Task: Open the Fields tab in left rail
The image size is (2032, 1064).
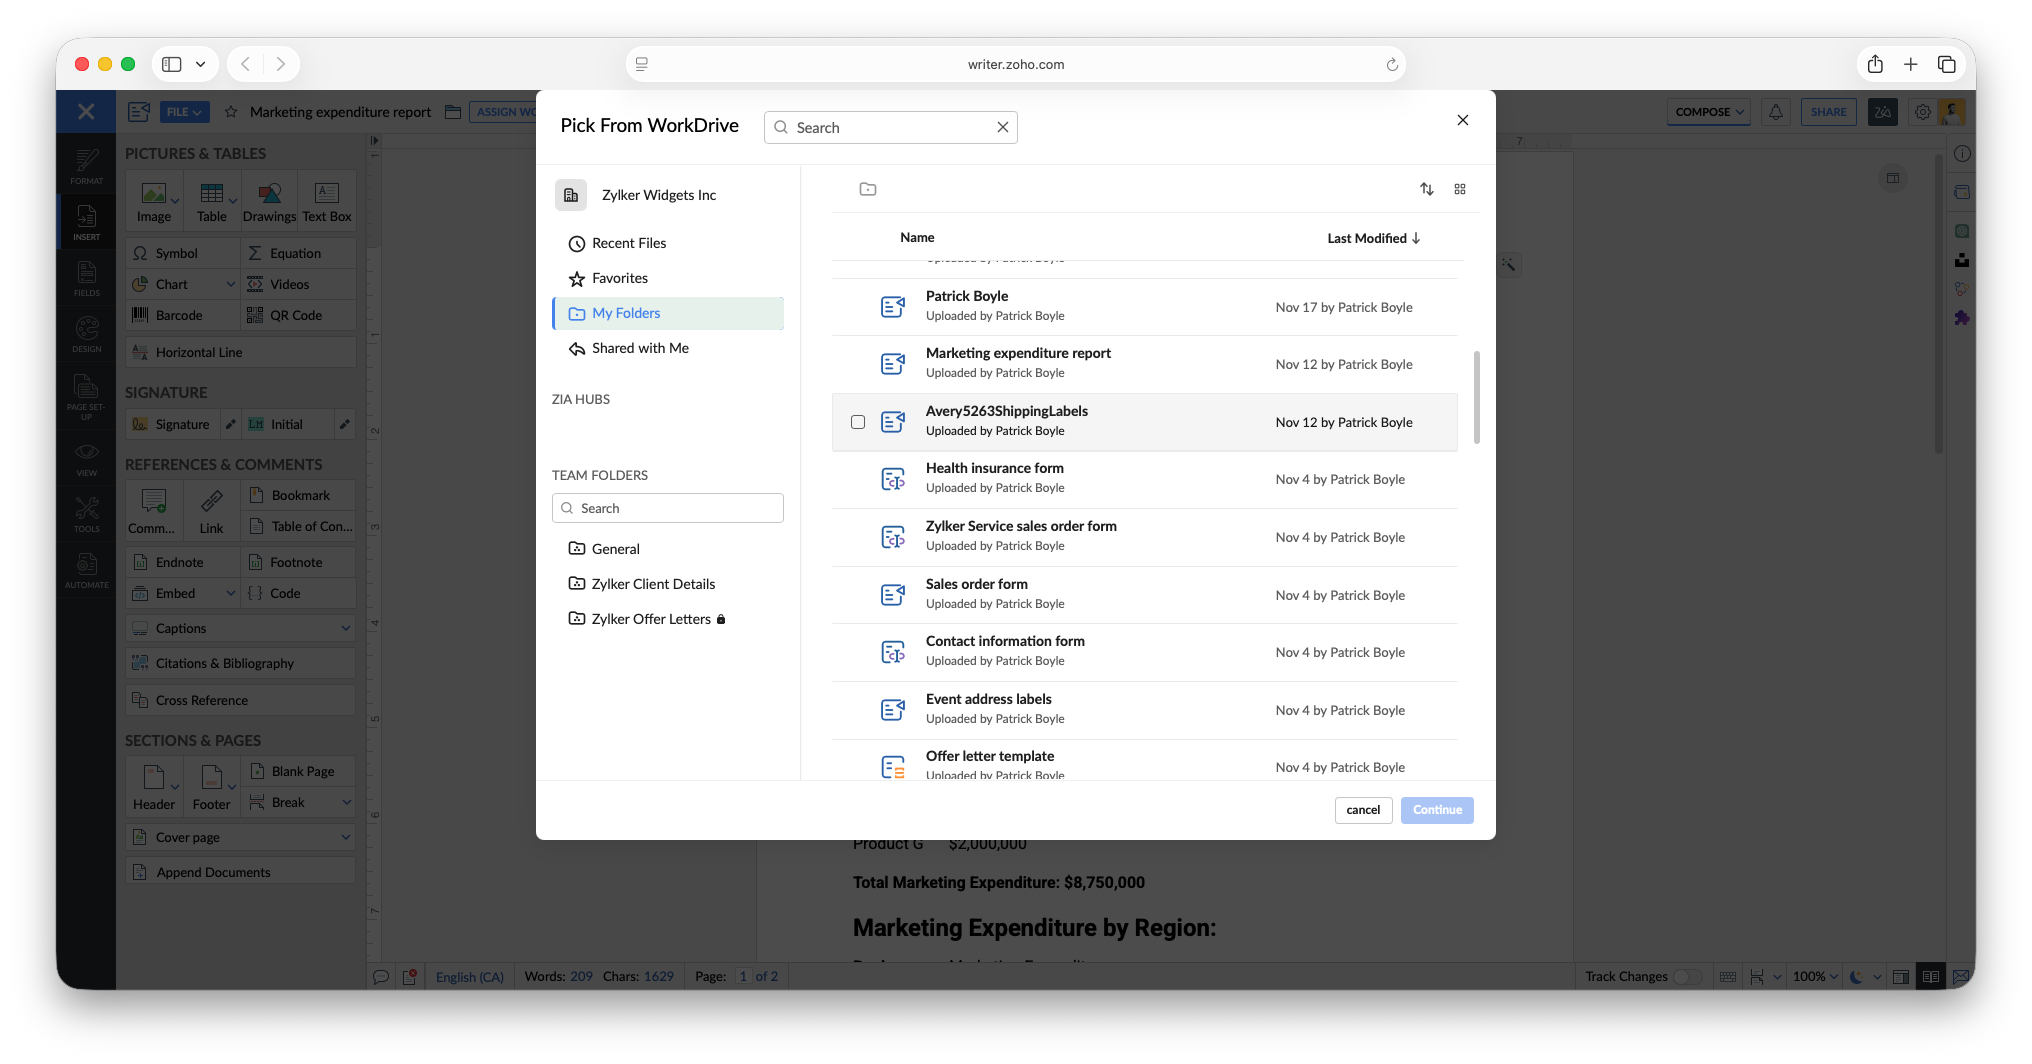Action: point(87,278)
